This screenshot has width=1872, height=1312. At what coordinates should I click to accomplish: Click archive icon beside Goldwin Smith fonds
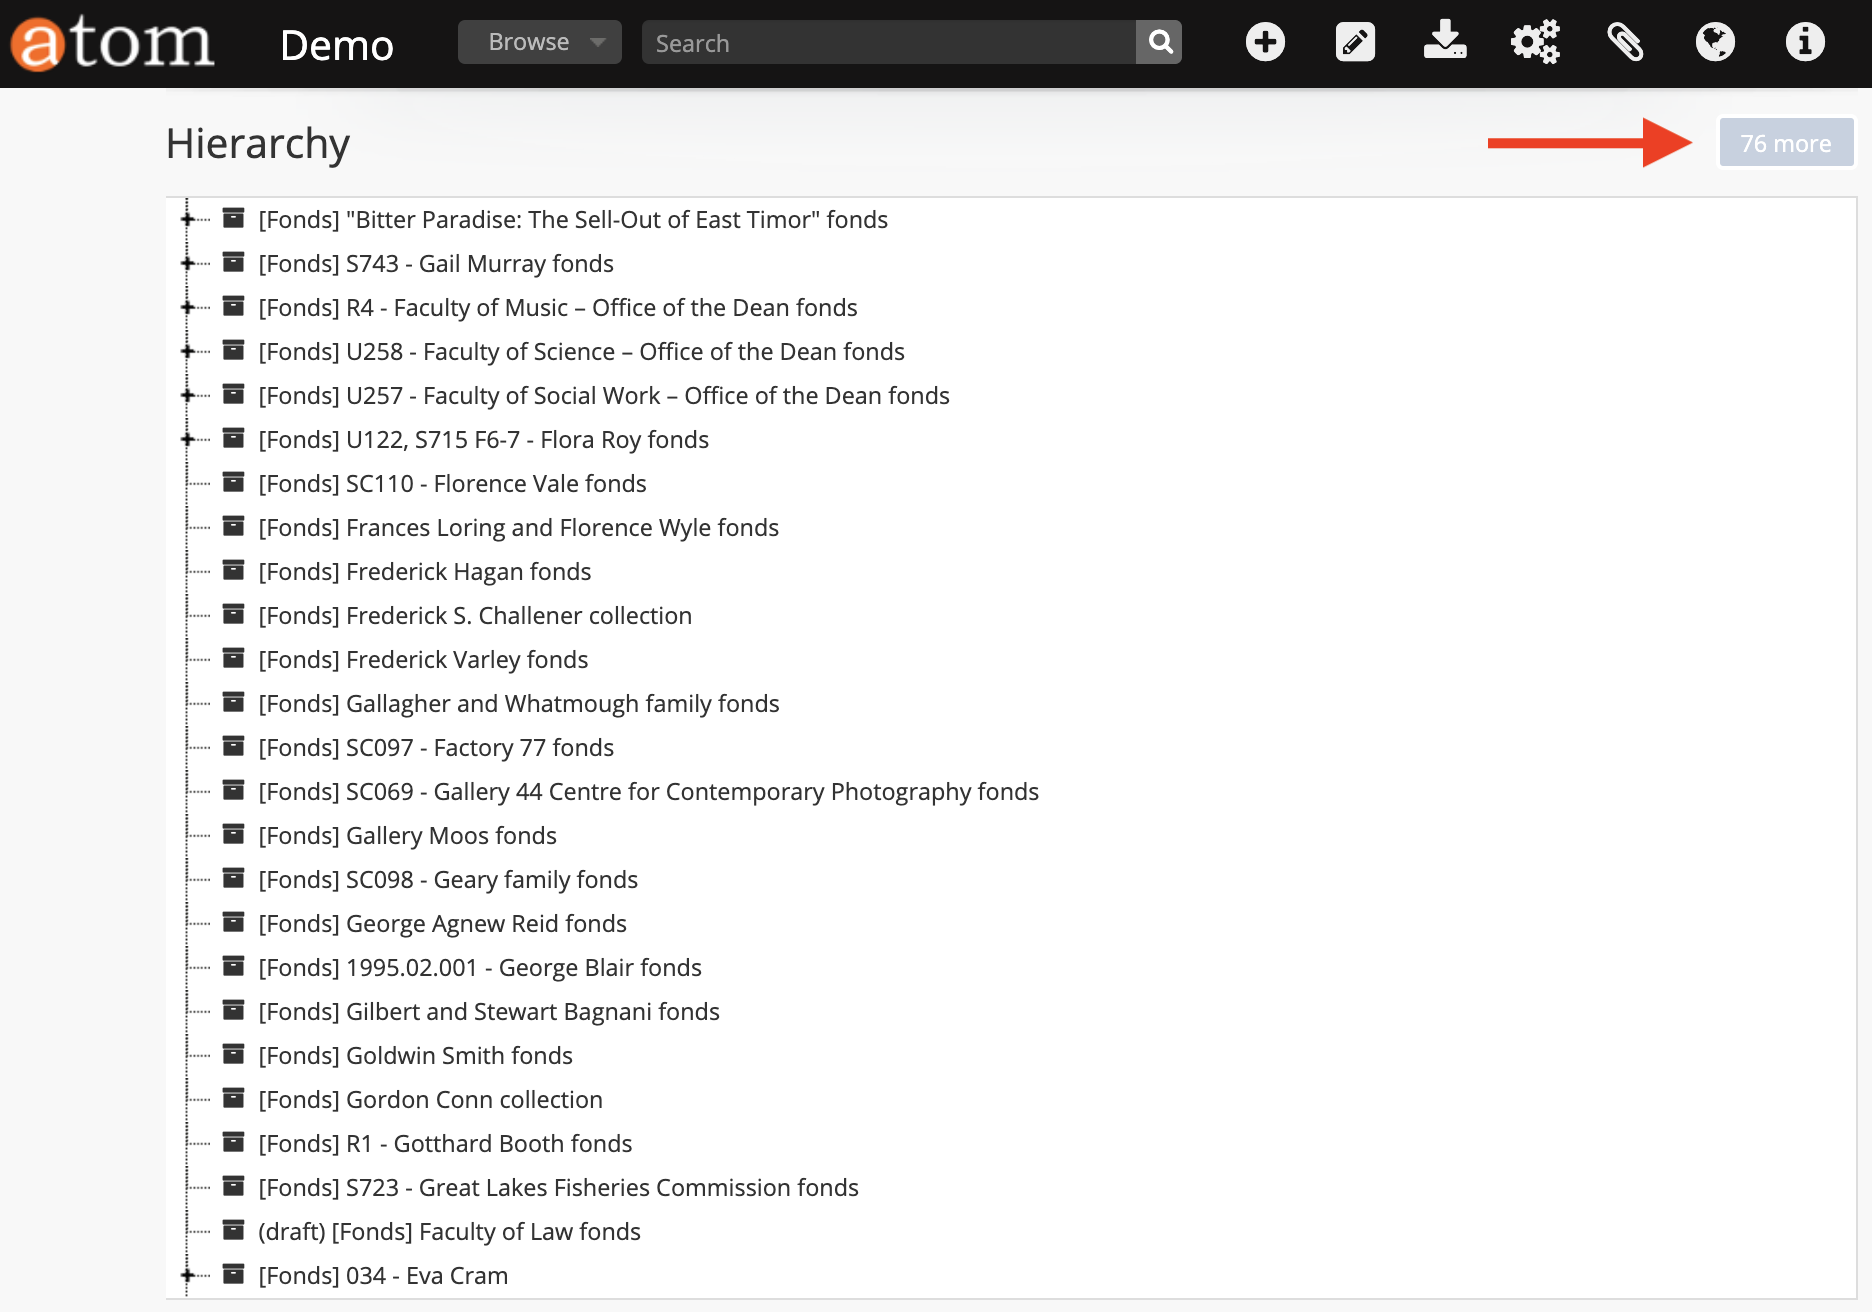coord(233,1054)
